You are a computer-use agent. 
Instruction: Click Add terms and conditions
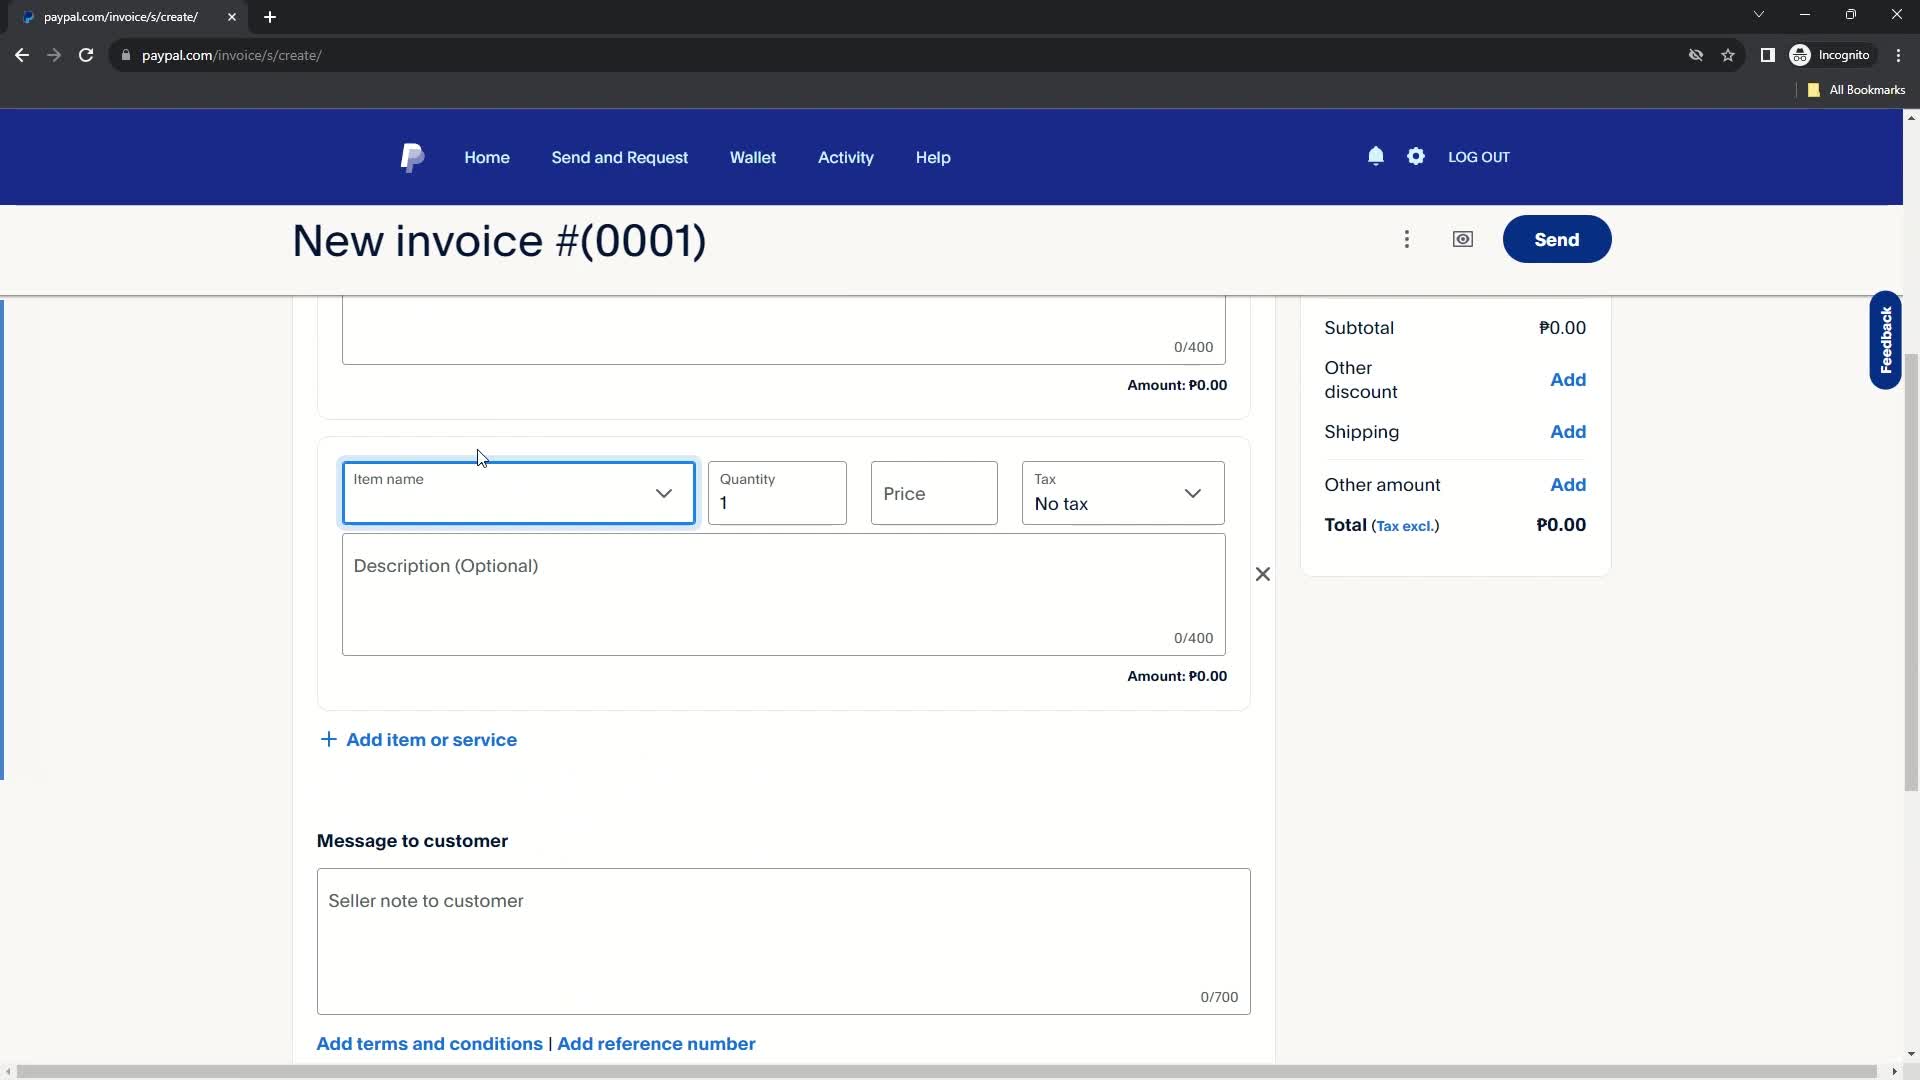click(x=429, y=1044)
